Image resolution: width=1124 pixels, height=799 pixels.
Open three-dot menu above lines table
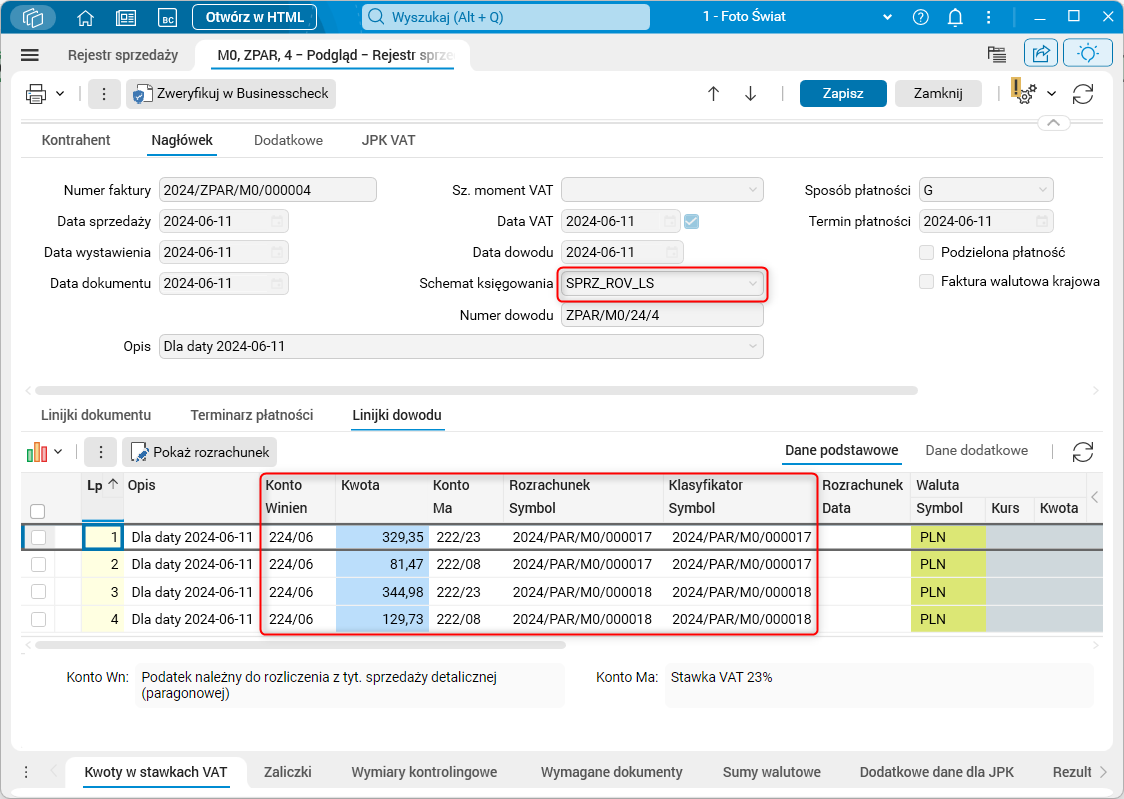click(100, 452)
